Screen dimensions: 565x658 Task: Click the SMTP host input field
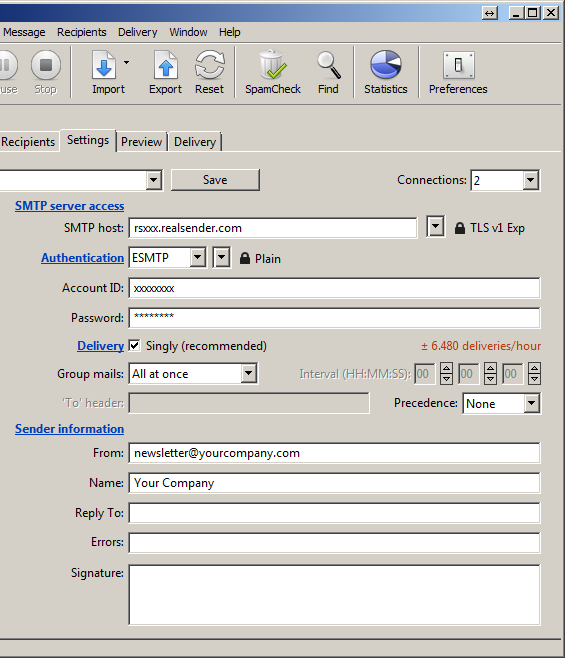[273, 227]
